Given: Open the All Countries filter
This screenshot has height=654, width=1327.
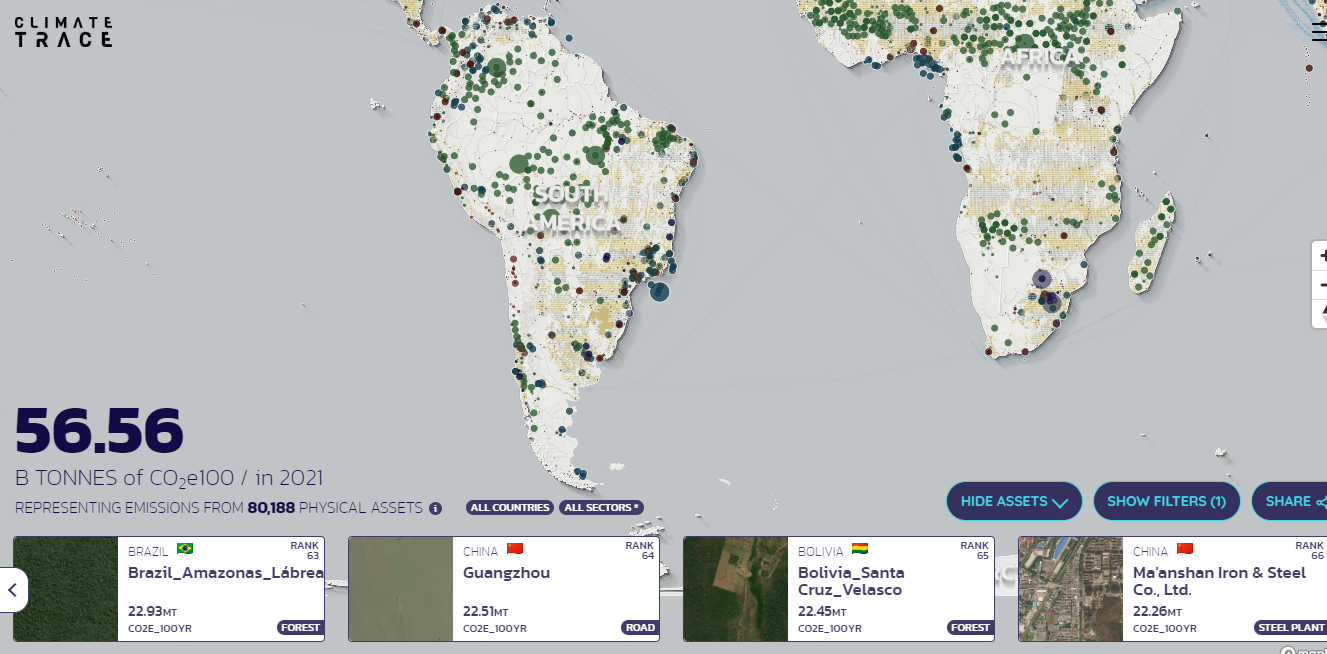Looking at the screenshot, I should tap(510, 508).
